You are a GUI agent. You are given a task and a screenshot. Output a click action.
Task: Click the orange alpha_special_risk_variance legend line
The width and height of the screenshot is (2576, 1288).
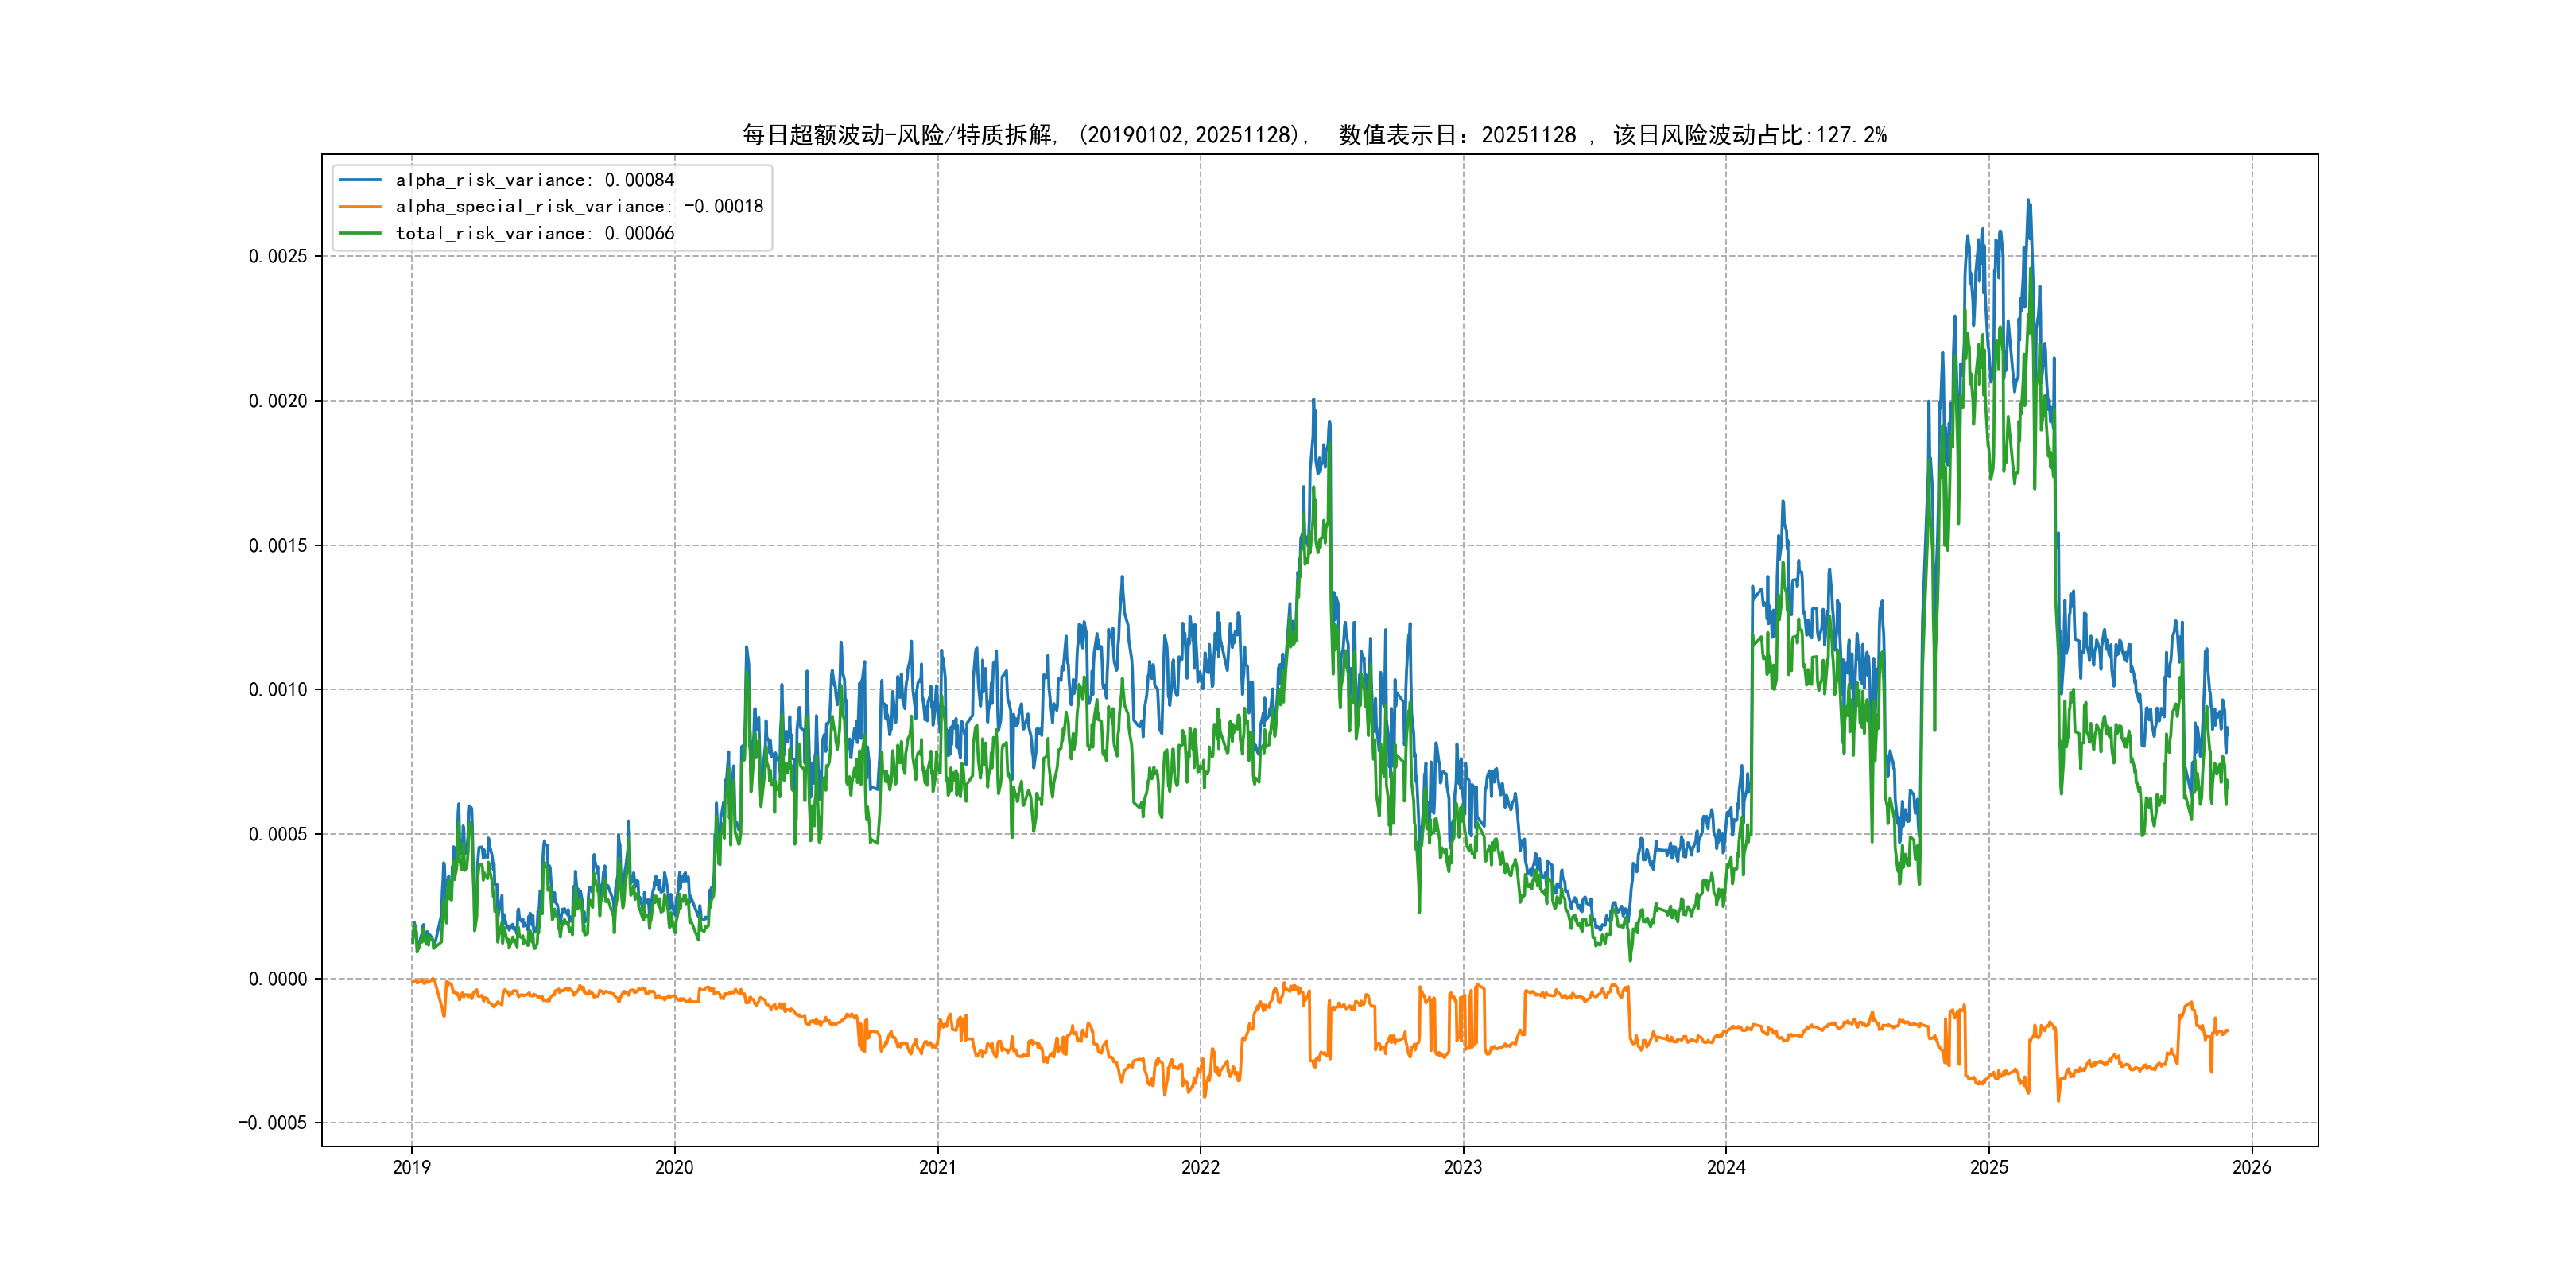[x=360, y=207]
